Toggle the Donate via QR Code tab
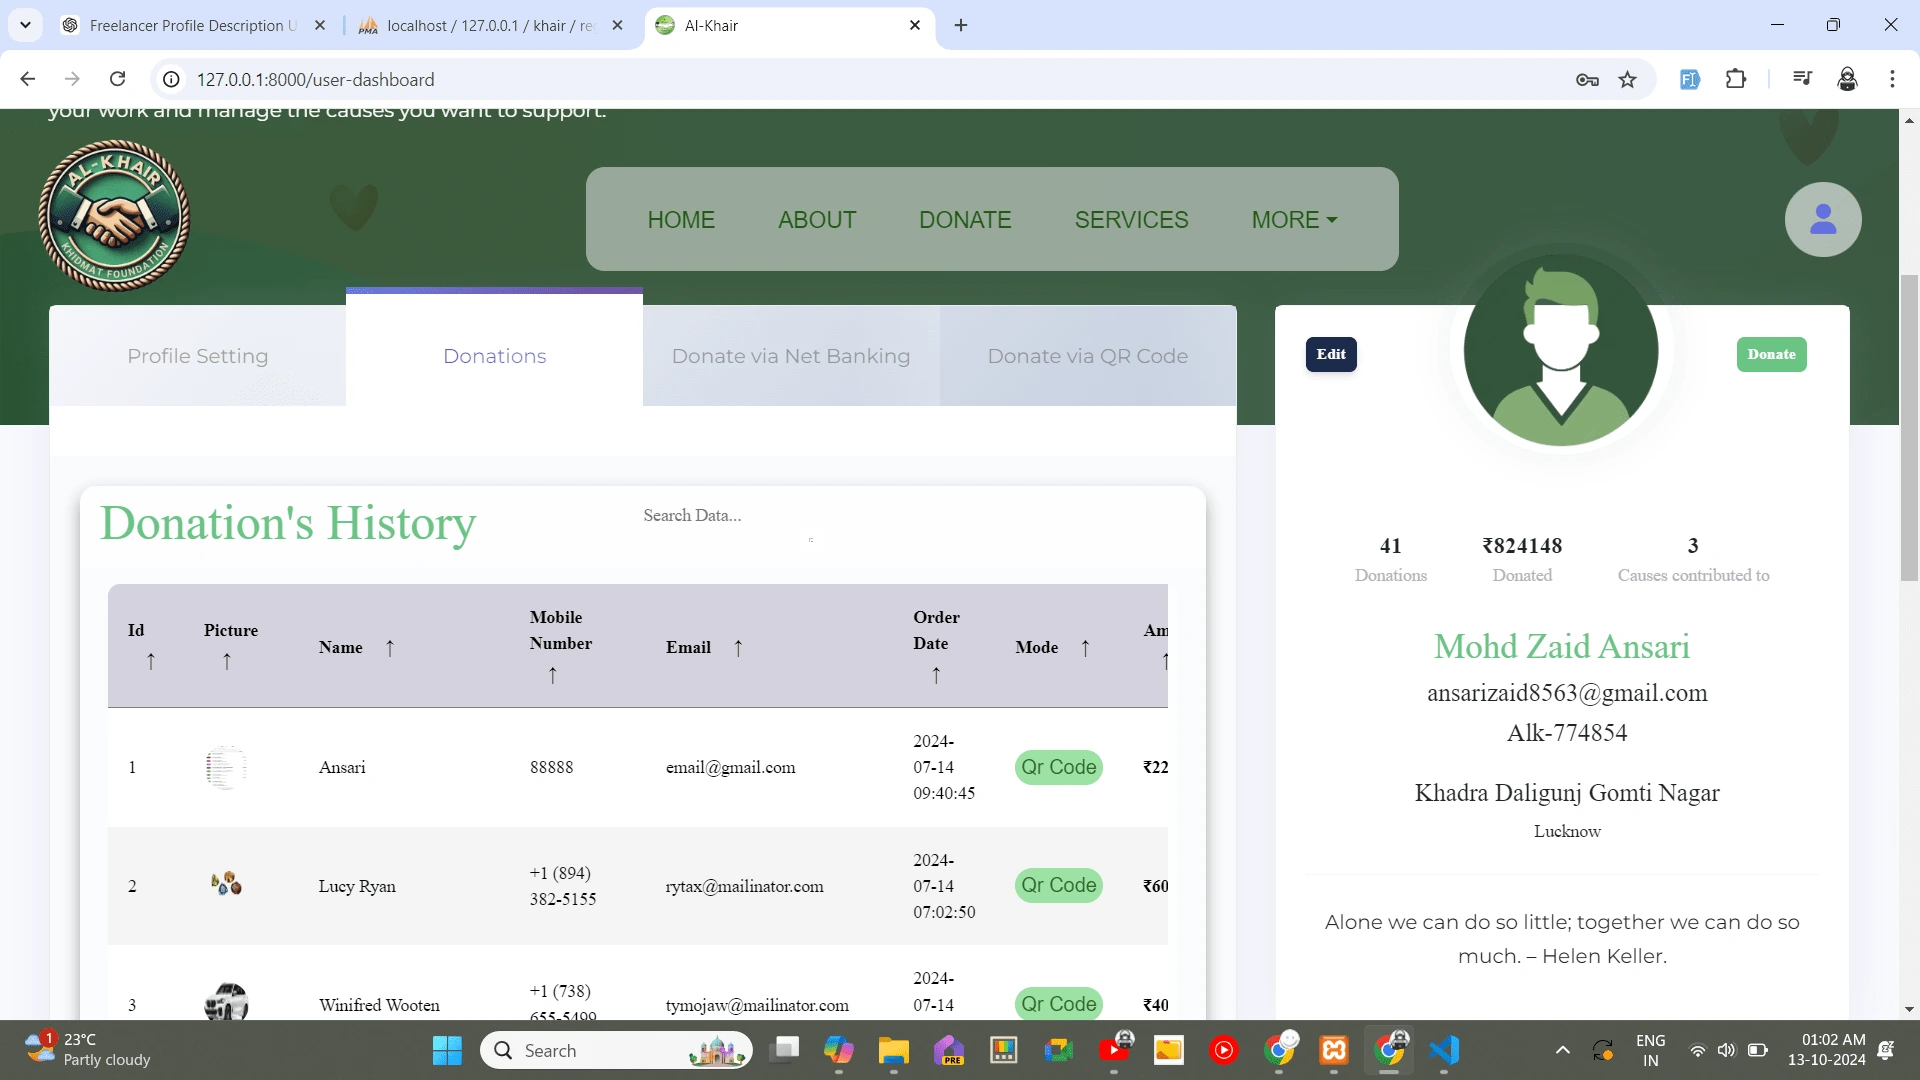 (1088, 356)
